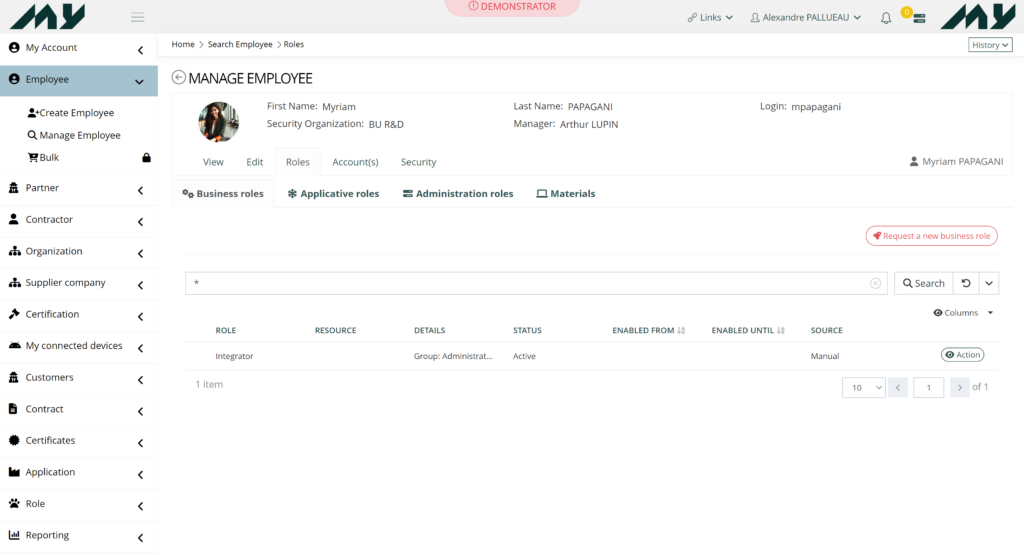1024x555 pixels.
Task: Click the back arrow beside Manage Employee
Action: click(179, 78)
